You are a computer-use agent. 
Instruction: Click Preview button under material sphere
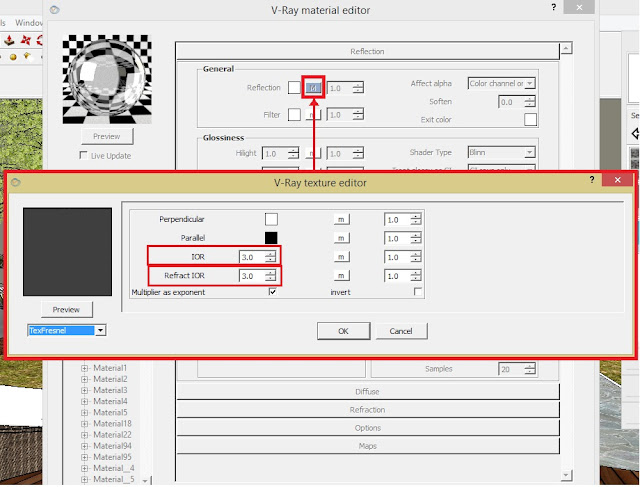[x=107, y=136]
